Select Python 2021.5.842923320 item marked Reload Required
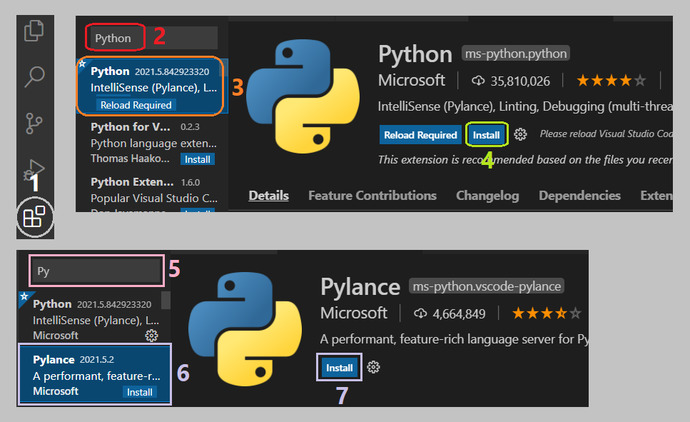 click(x=151, y=86)
